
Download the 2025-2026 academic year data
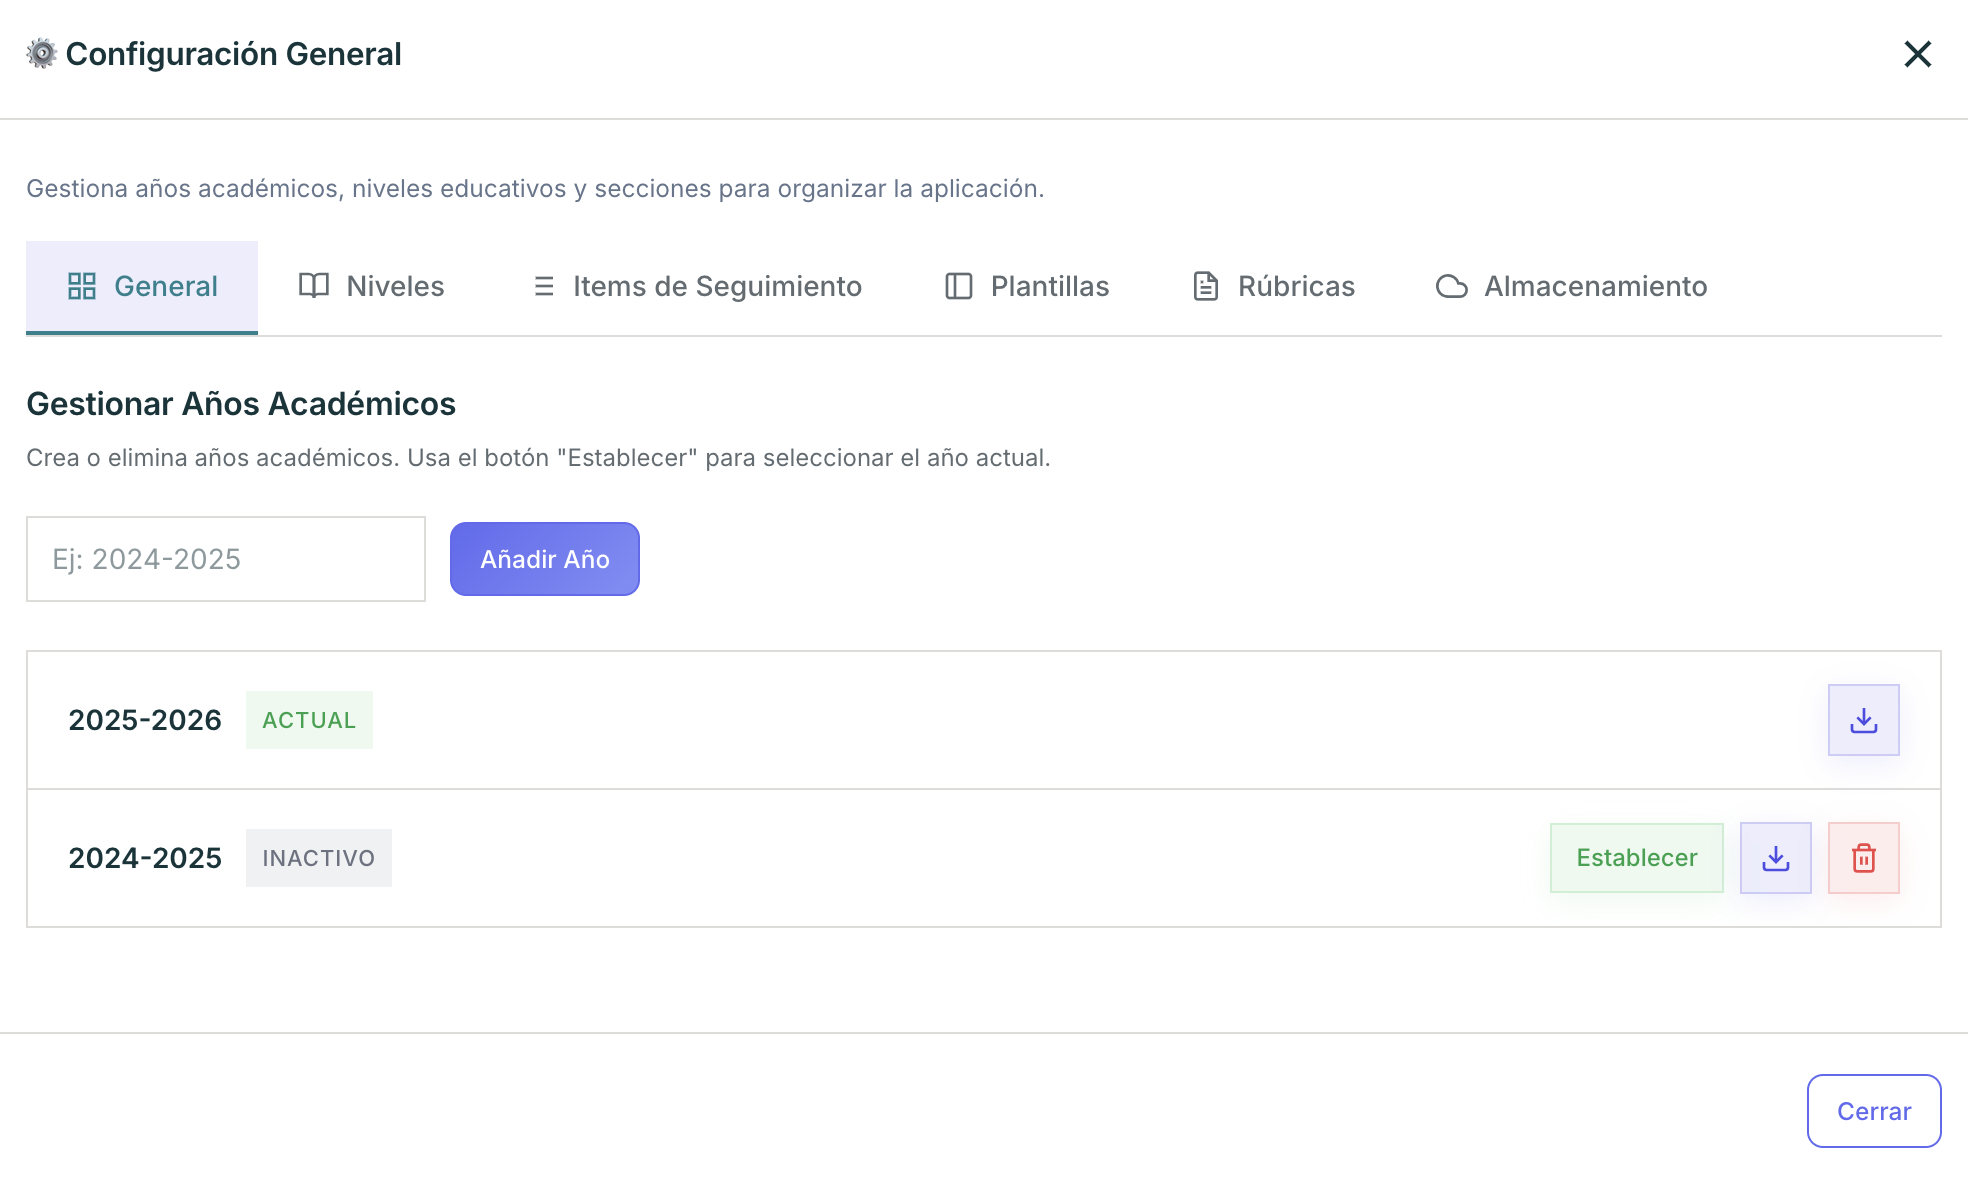point(1863,720)
